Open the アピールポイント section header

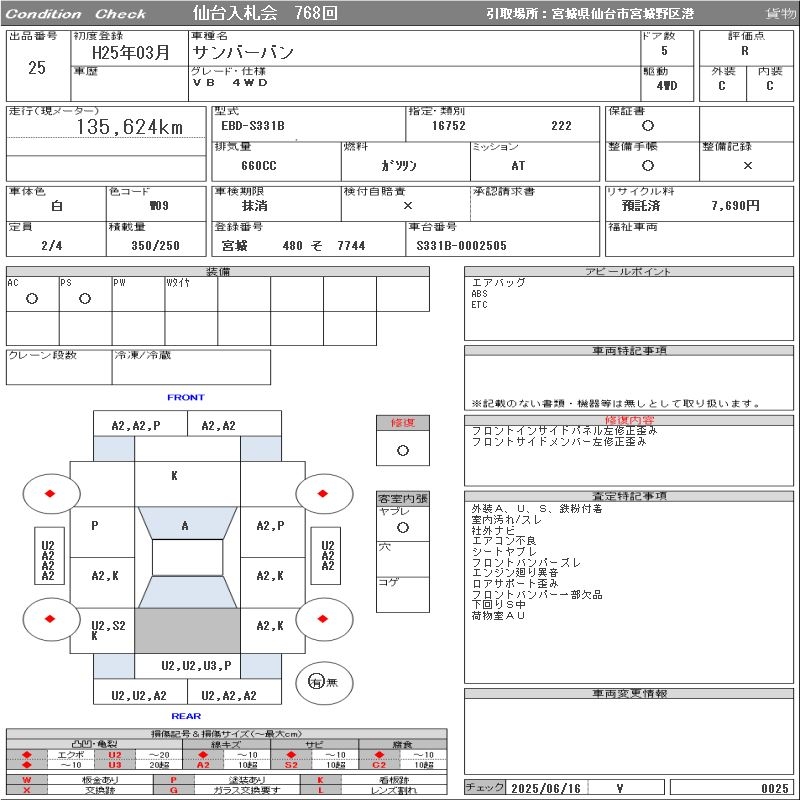click(x=628, y=272)
